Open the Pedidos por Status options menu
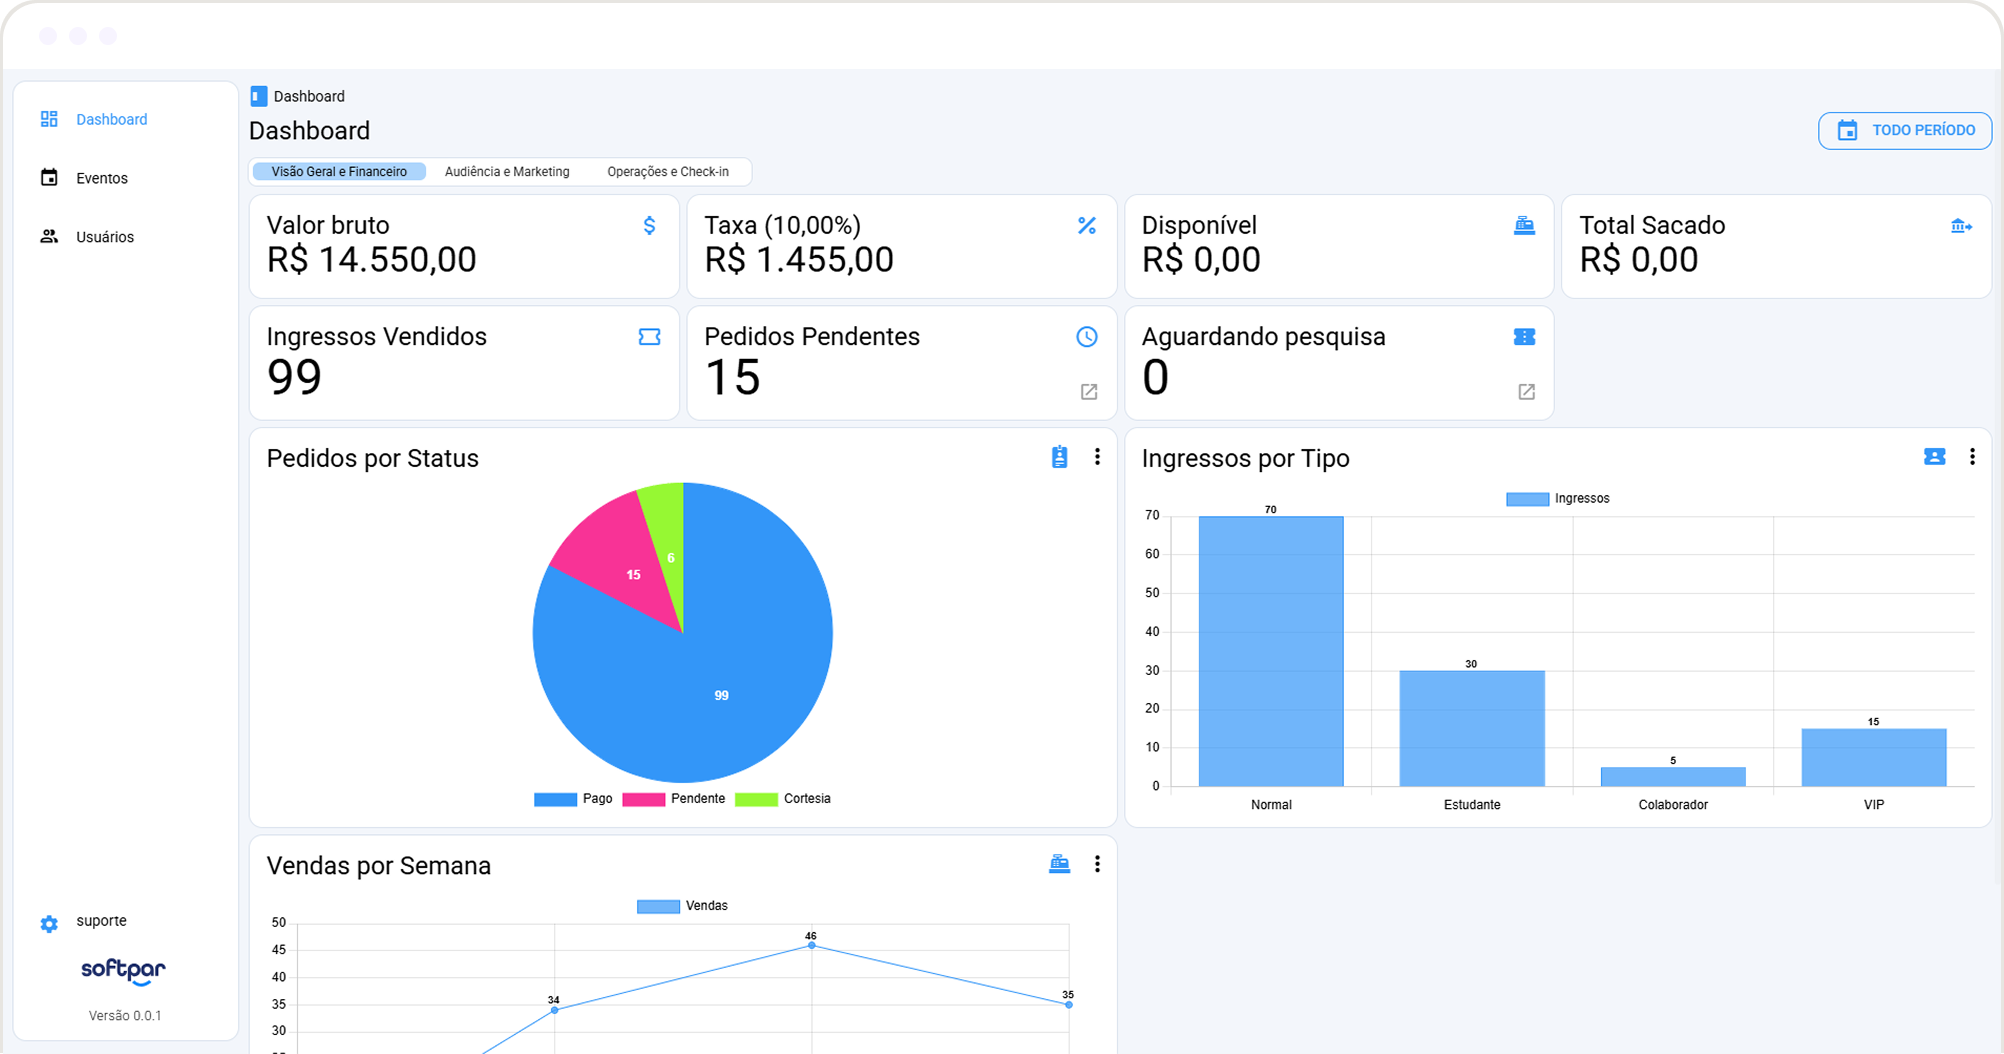 1097,457
